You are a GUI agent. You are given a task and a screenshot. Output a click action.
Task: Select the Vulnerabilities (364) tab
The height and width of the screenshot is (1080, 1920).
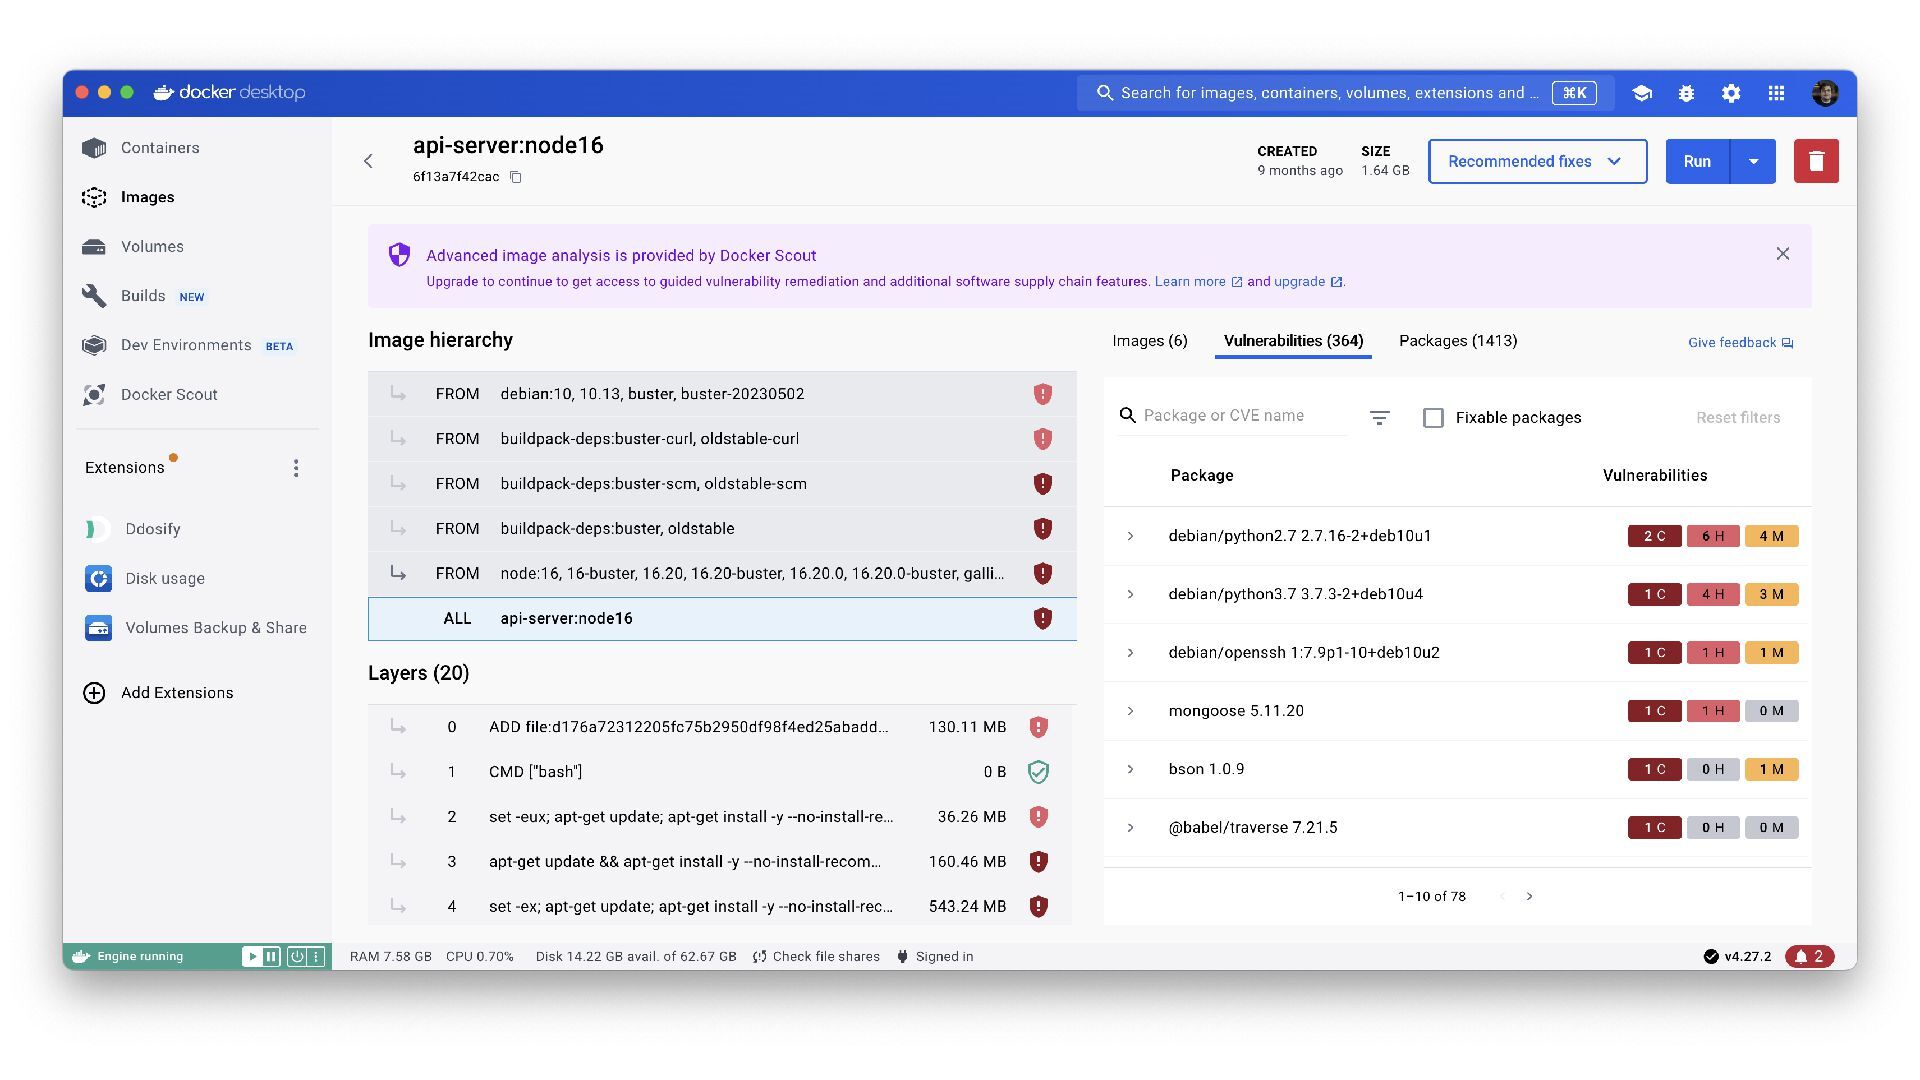1293,341
